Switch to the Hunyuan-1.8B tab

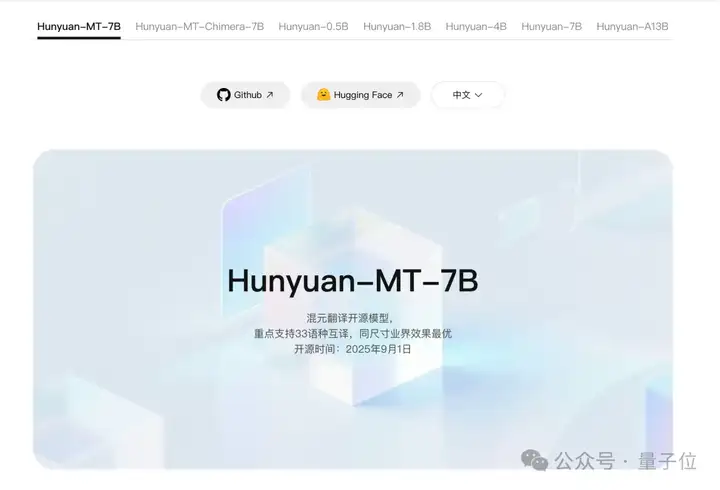[x=397, y=27]
